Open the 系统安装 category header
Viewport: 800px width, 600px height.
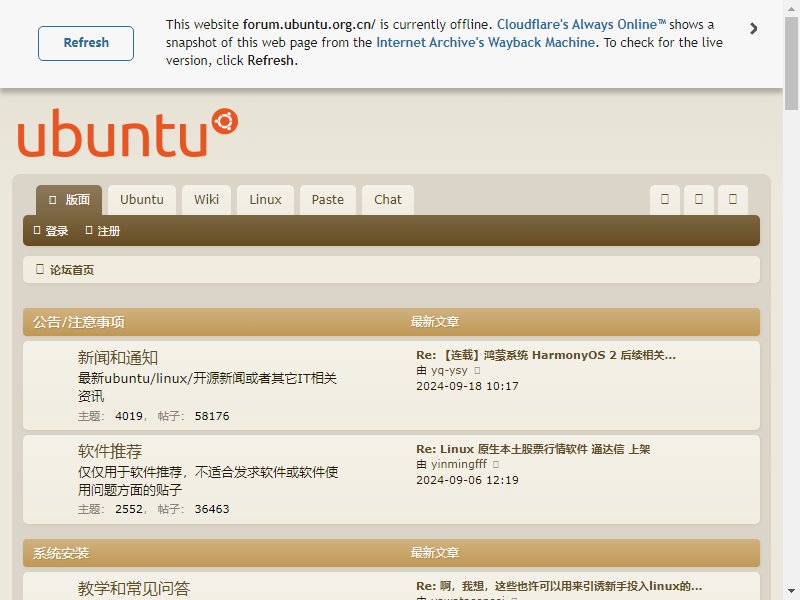click(x=61, y=553)
